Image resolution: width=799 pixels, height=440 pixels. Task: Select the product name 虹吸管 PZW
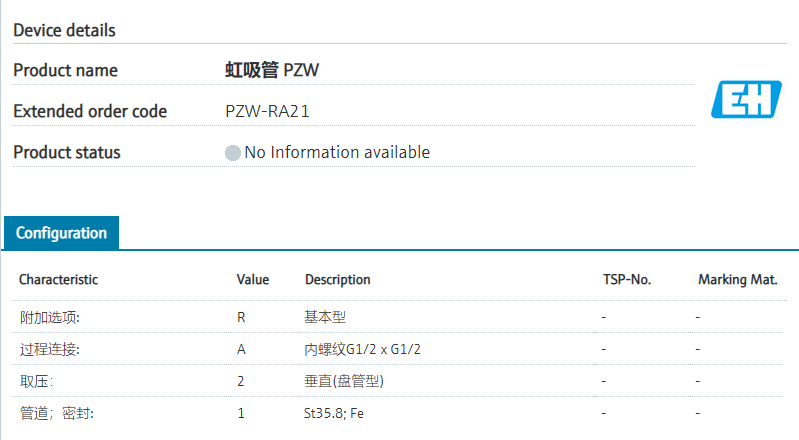pyautogui.click(x=272, y=70)
